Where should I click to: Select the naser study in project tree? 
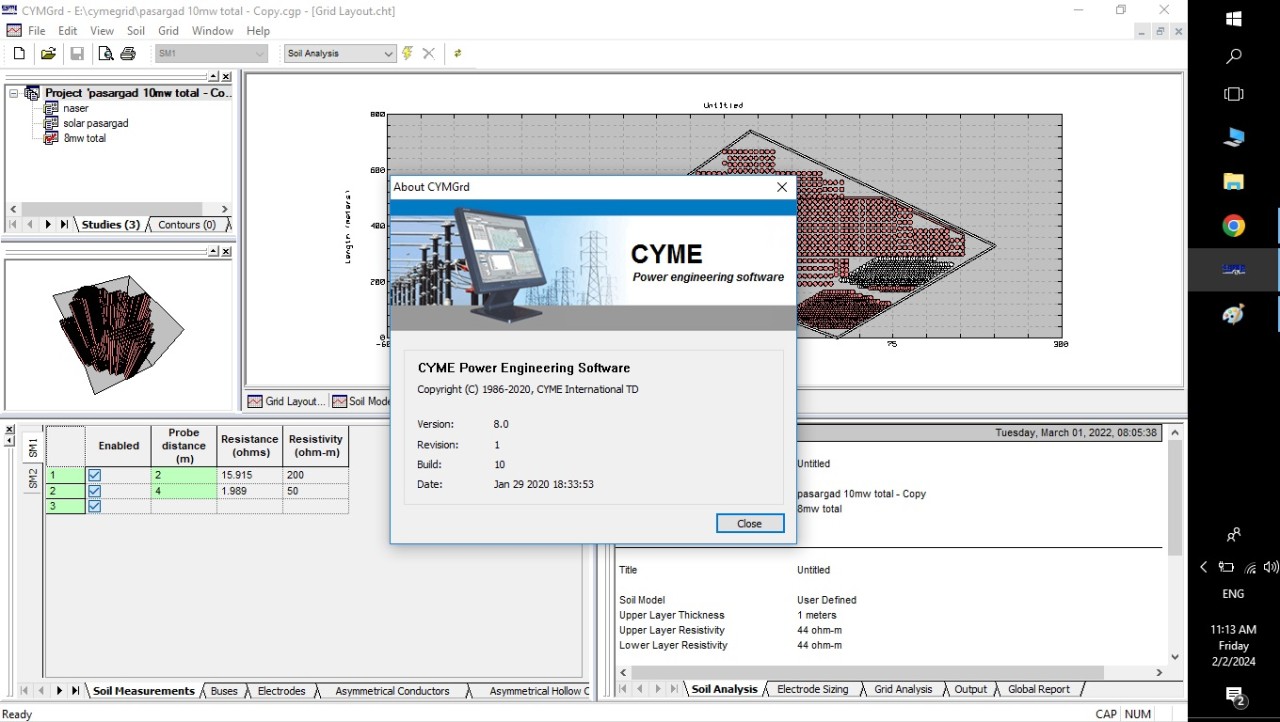76,108
